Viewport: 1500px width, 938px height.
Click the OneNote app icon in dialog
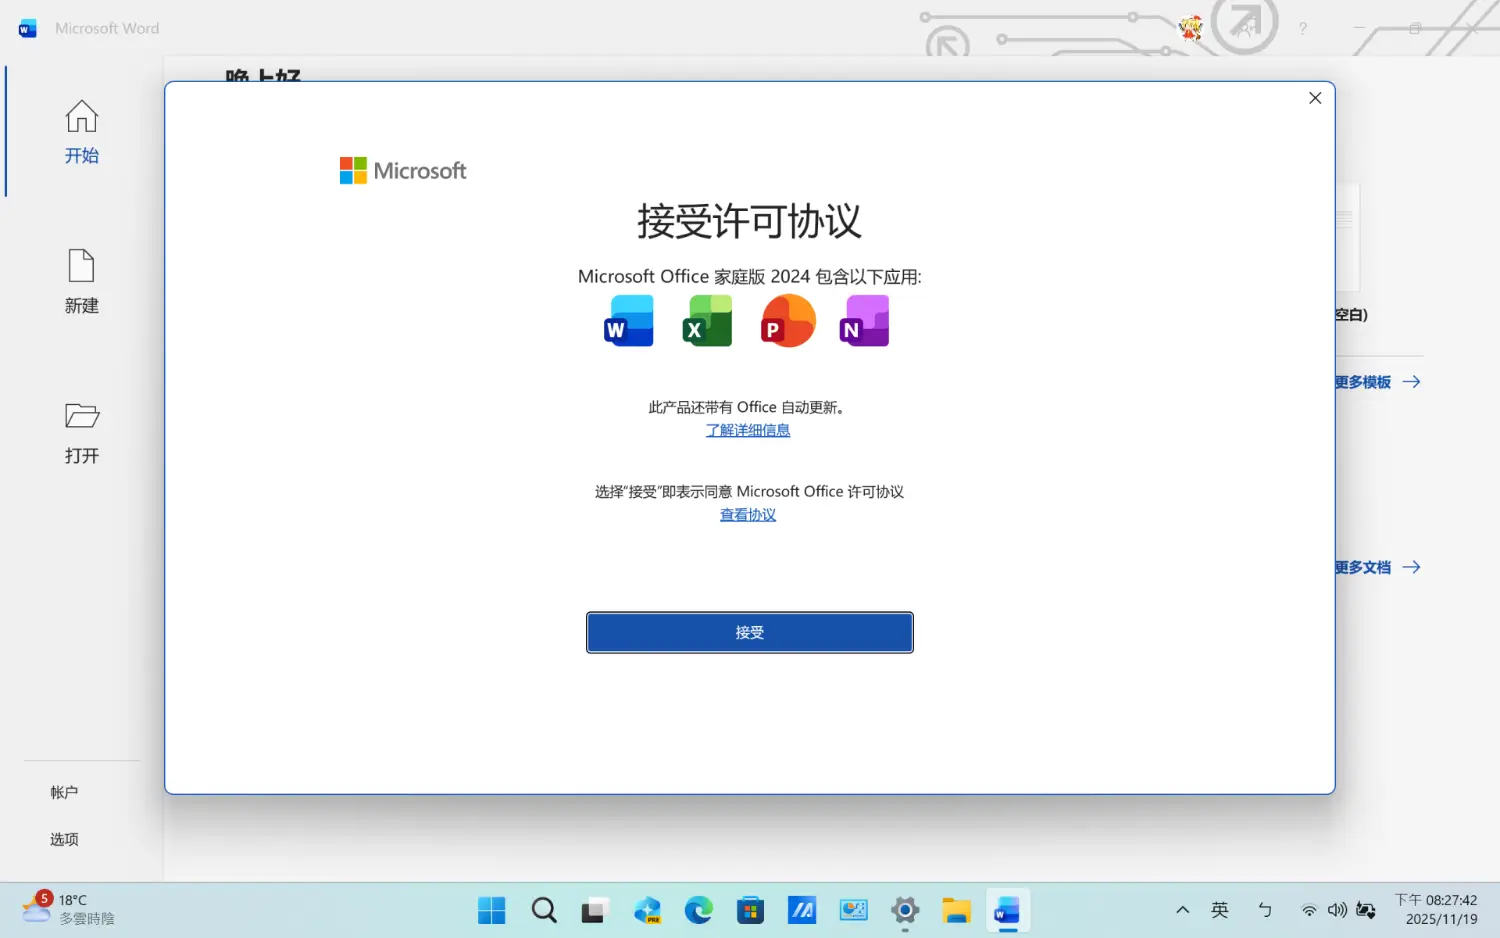point(865,321)
